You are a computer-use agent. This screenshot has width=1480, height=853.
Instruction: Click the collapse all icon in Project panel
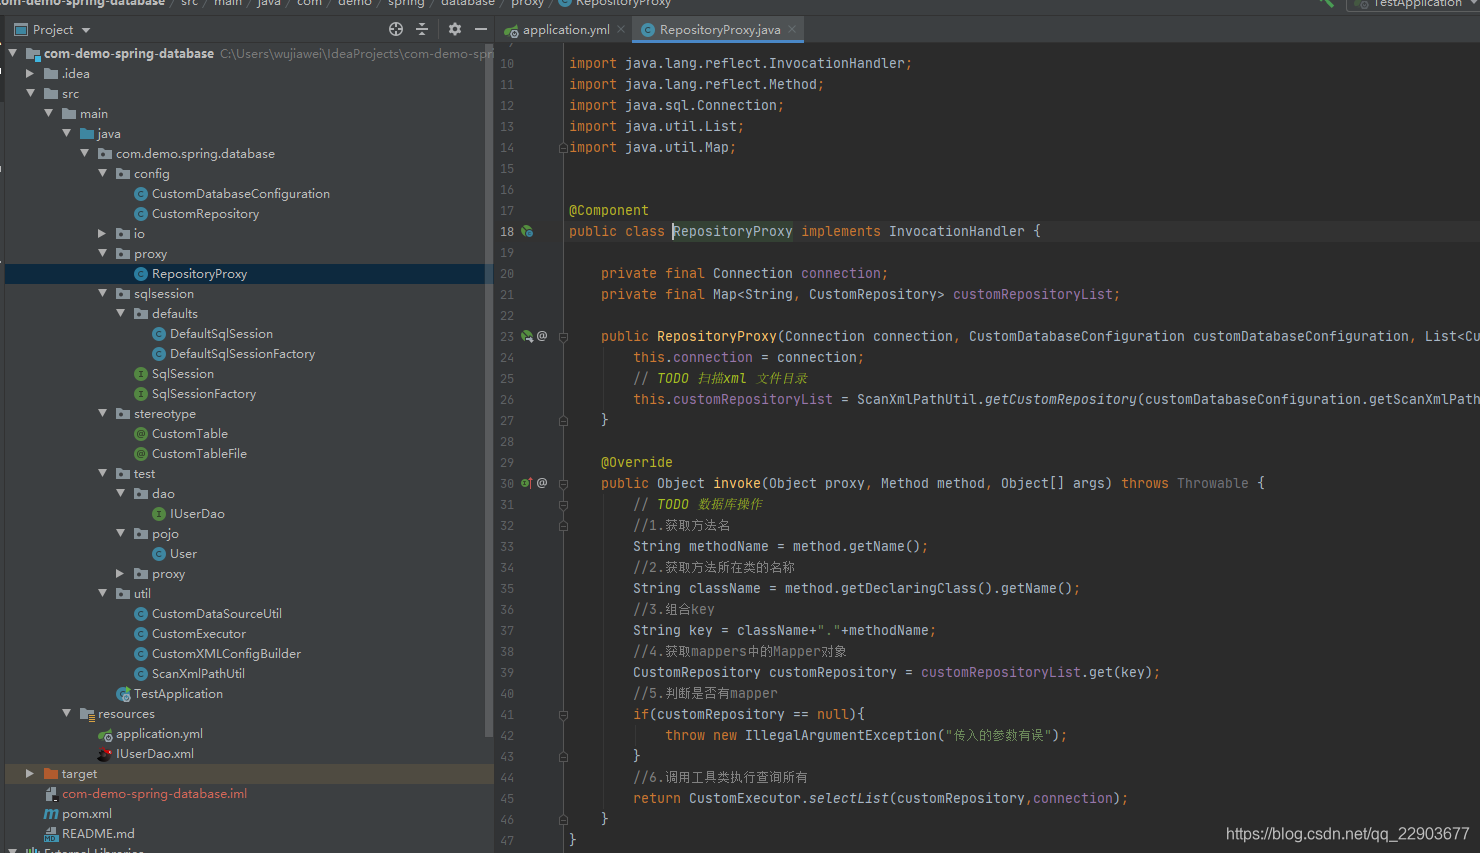pyautogui.click(x=422, y=29)
